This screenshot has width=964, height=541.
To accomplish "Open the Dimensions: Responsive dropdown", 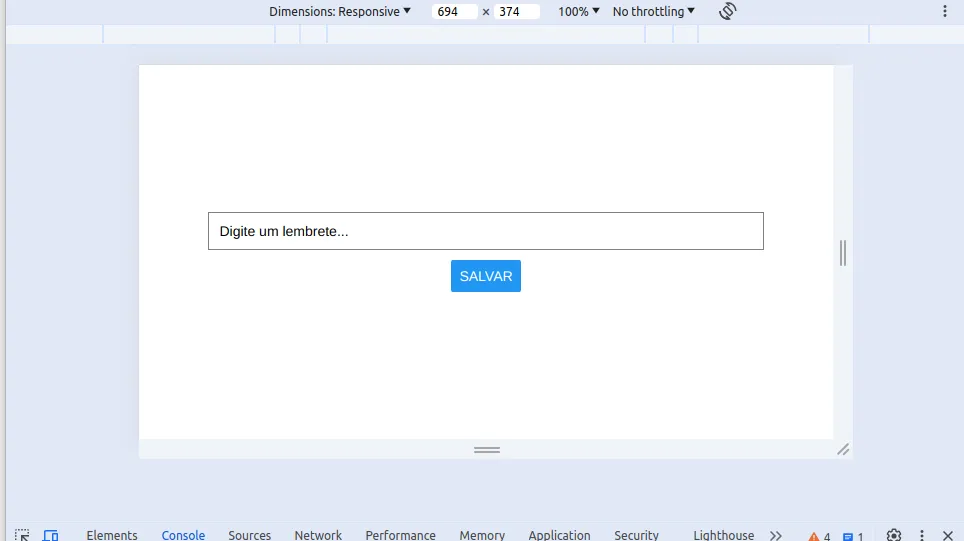I will (x=339, y=11).
